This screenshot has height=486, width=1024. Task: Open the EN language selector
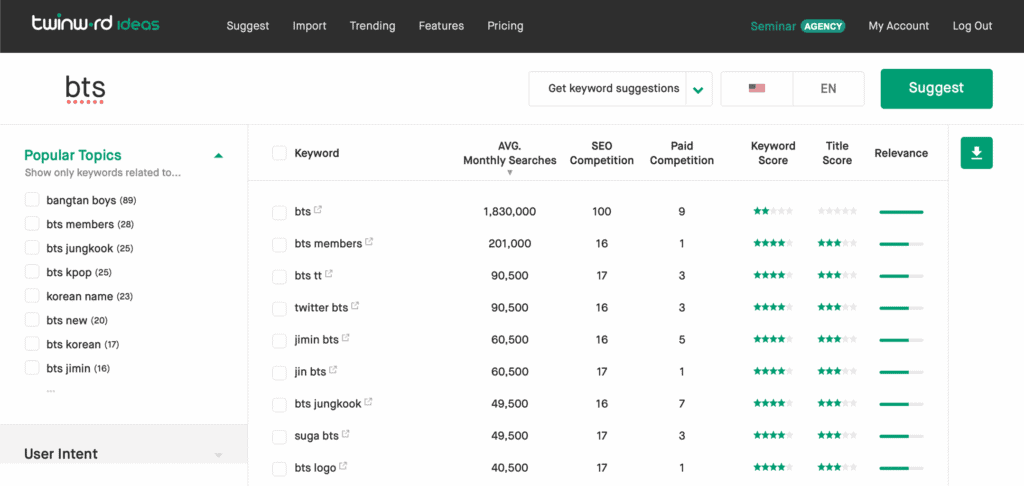coord(828,89)
